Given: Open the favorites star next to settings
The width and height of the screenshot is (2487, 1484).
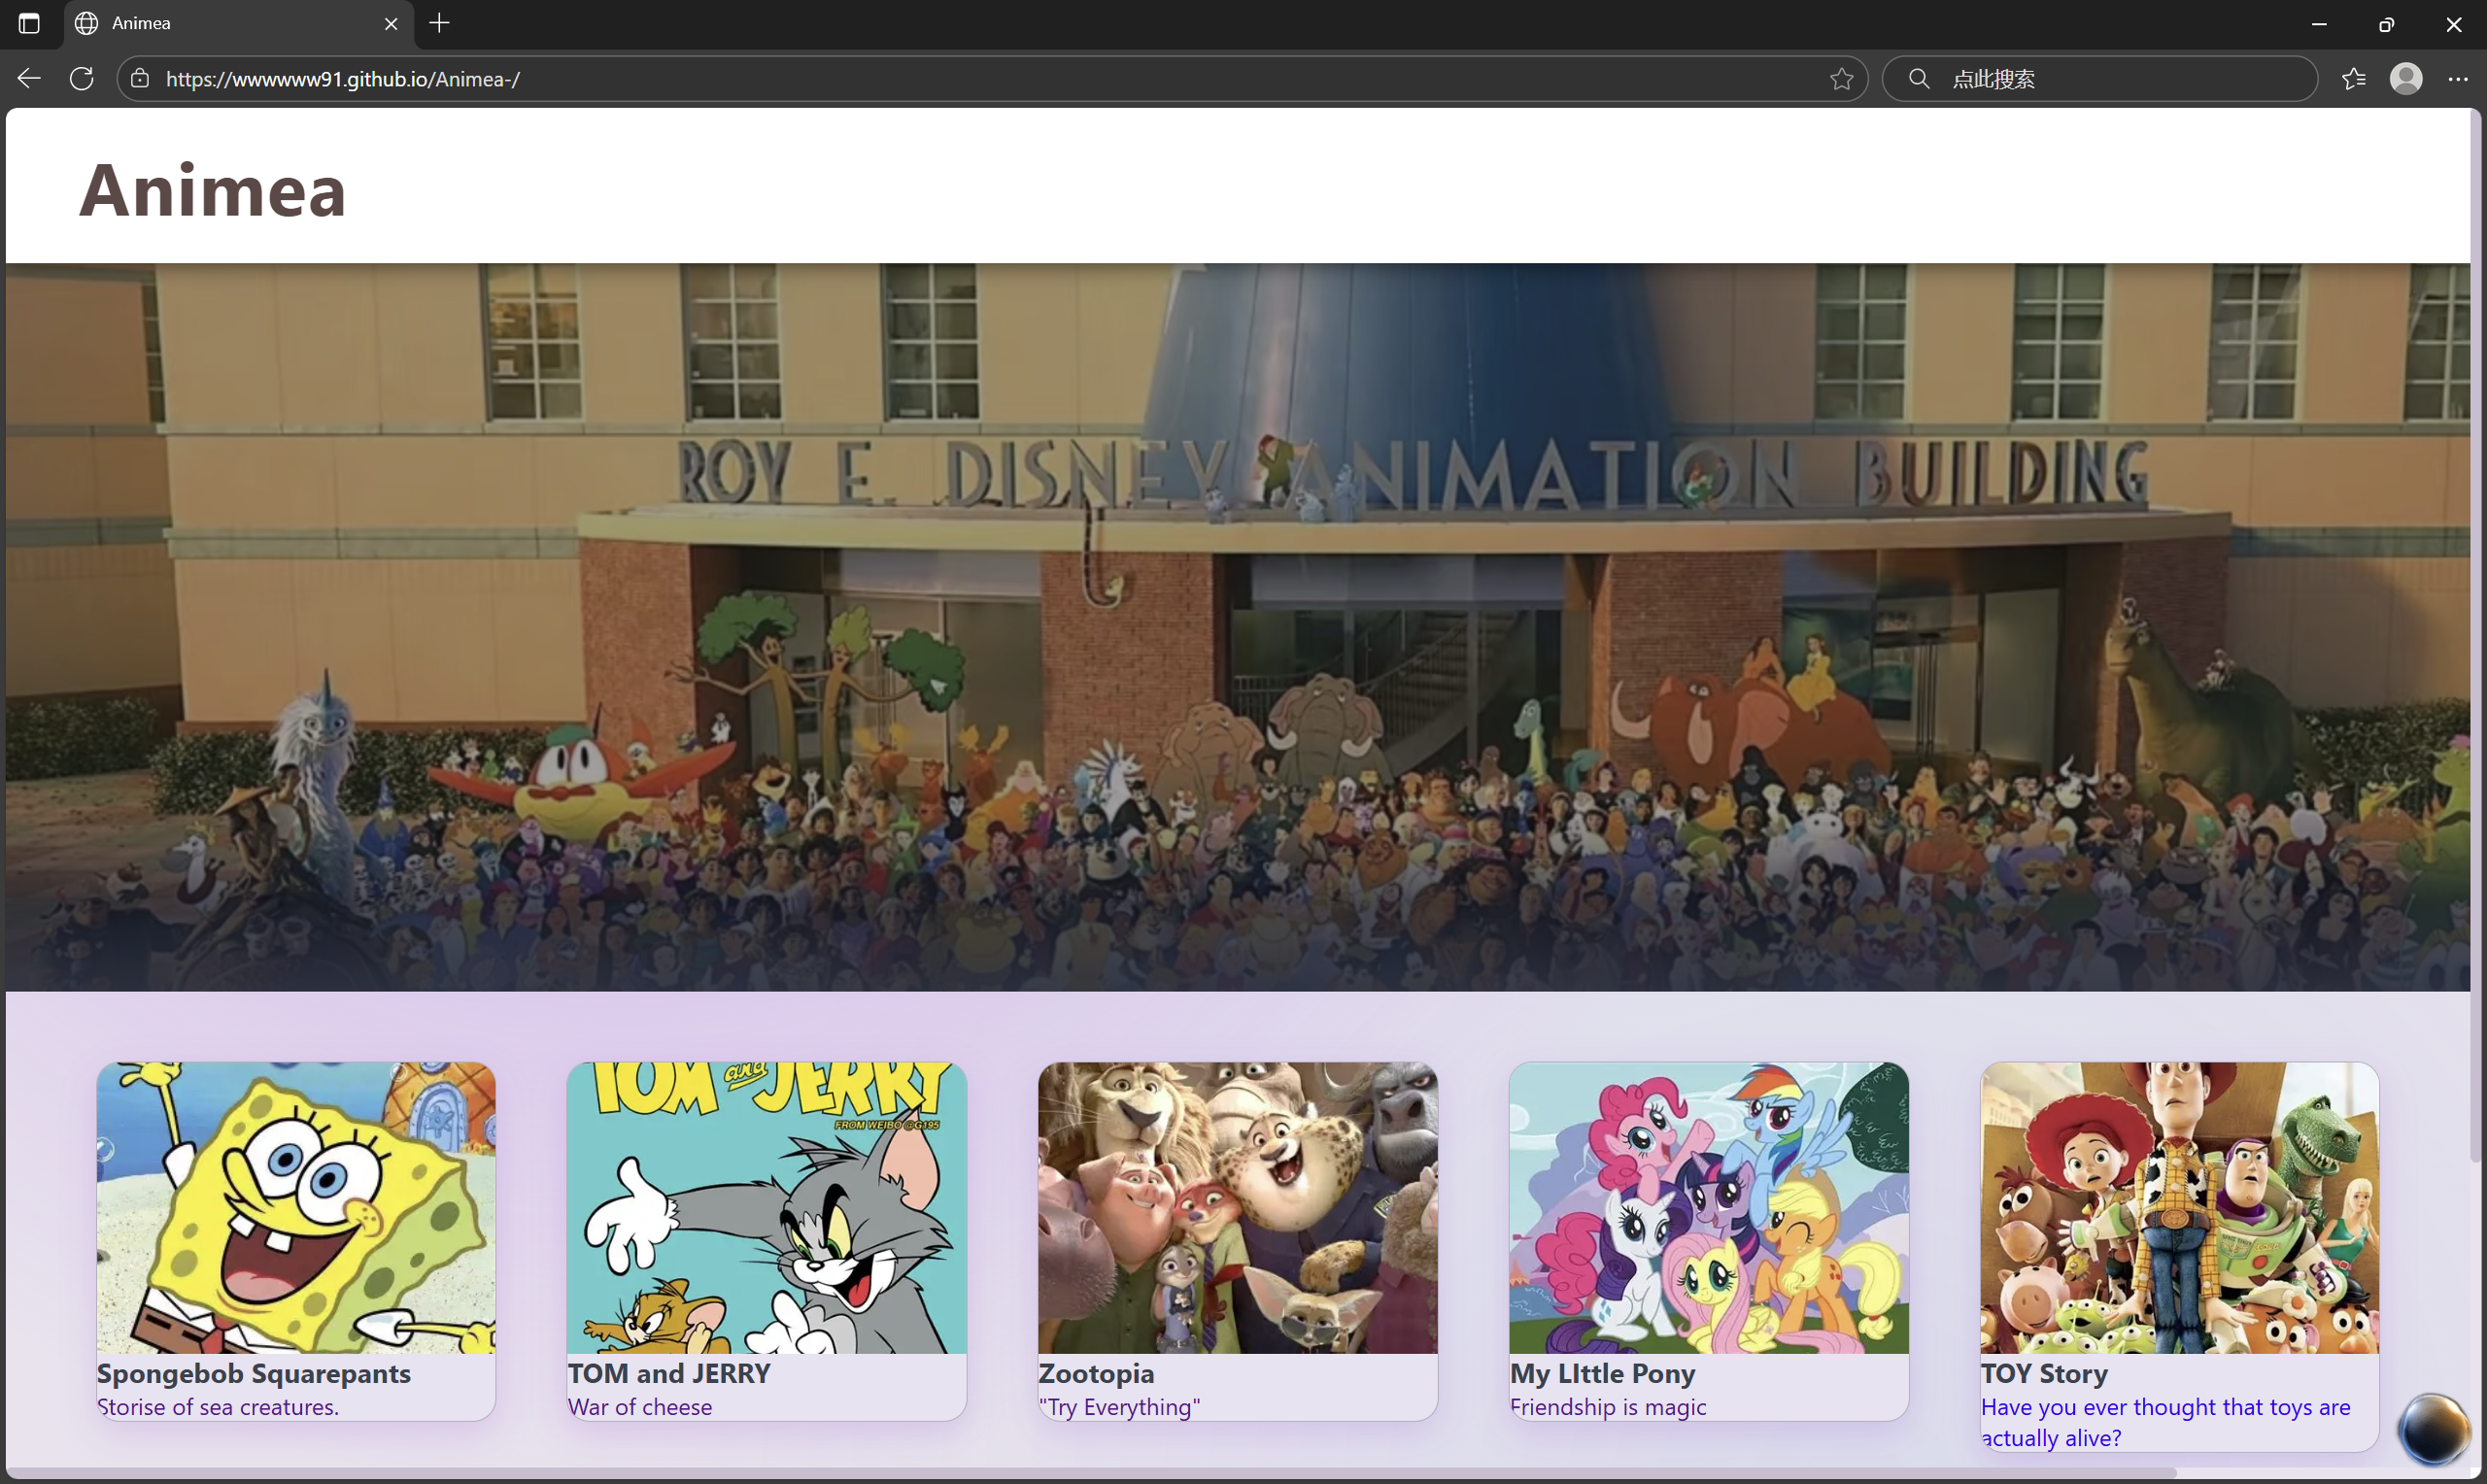Looking at the screenshot, I should [2353, 78].
